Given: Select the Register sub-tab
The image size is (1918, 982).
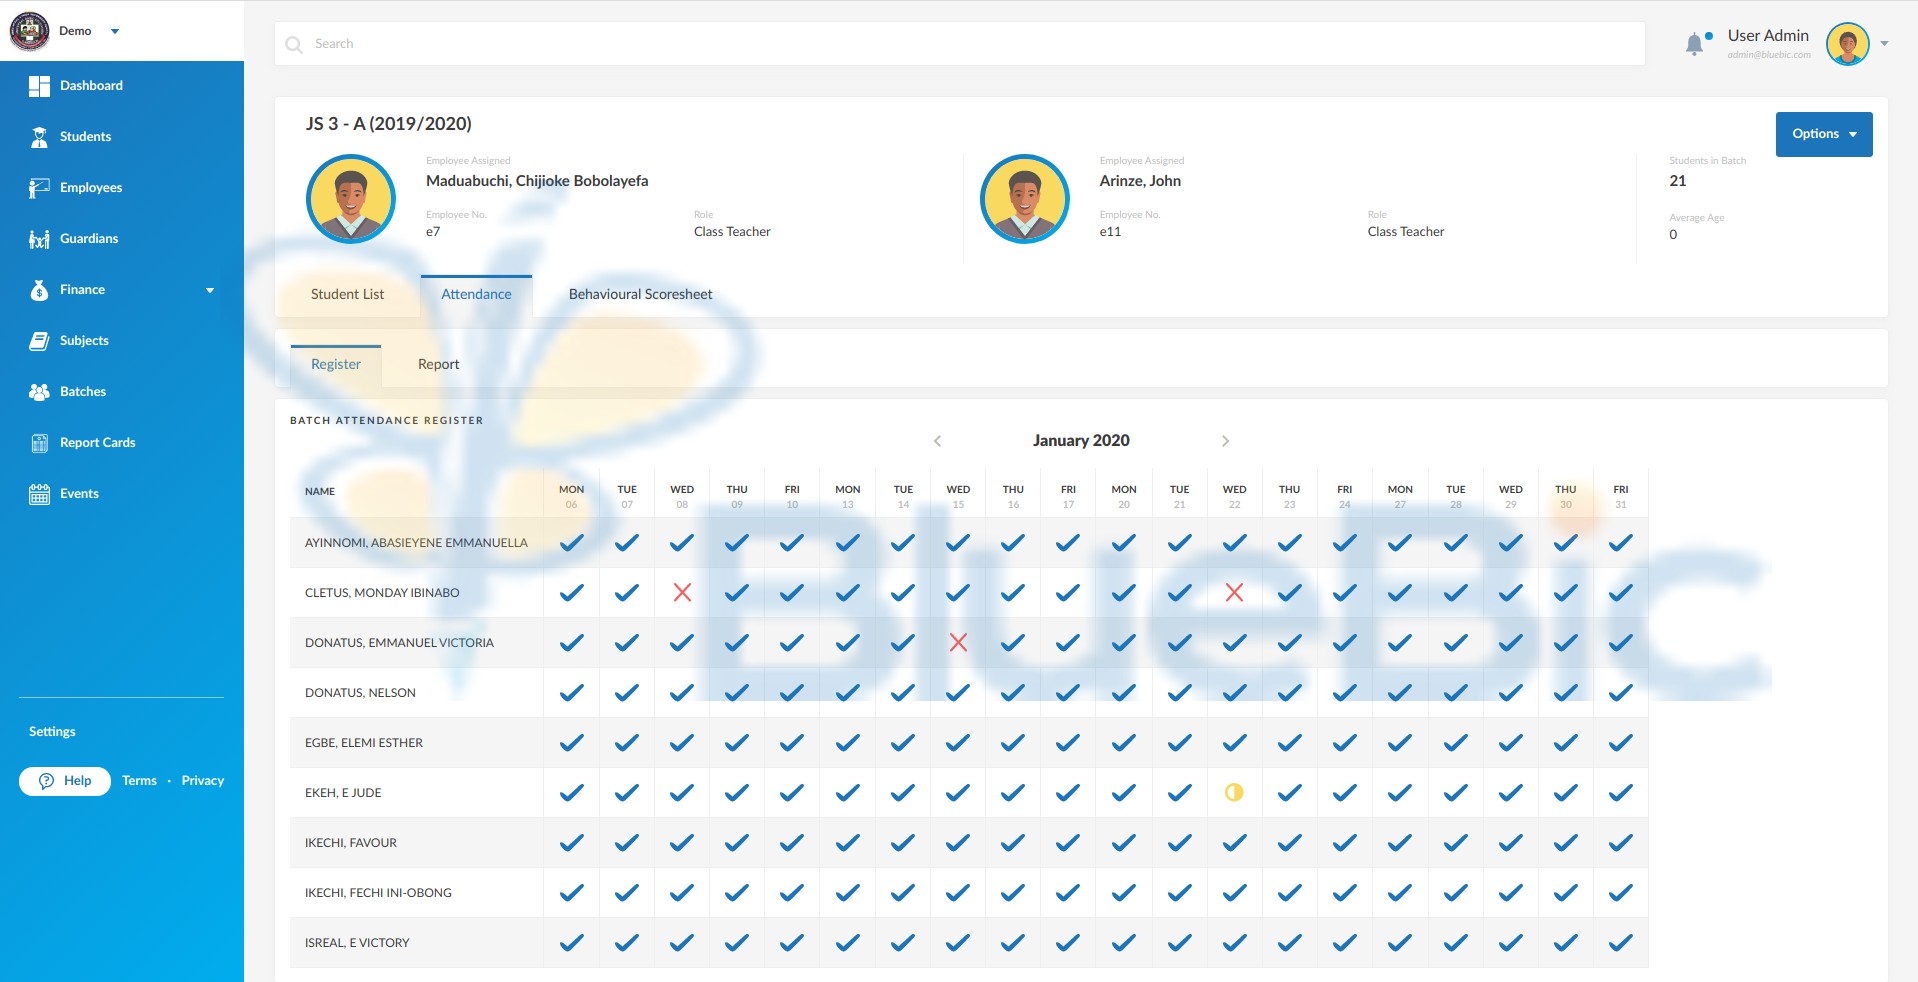Looking at the screenshot, I should 336,365.
